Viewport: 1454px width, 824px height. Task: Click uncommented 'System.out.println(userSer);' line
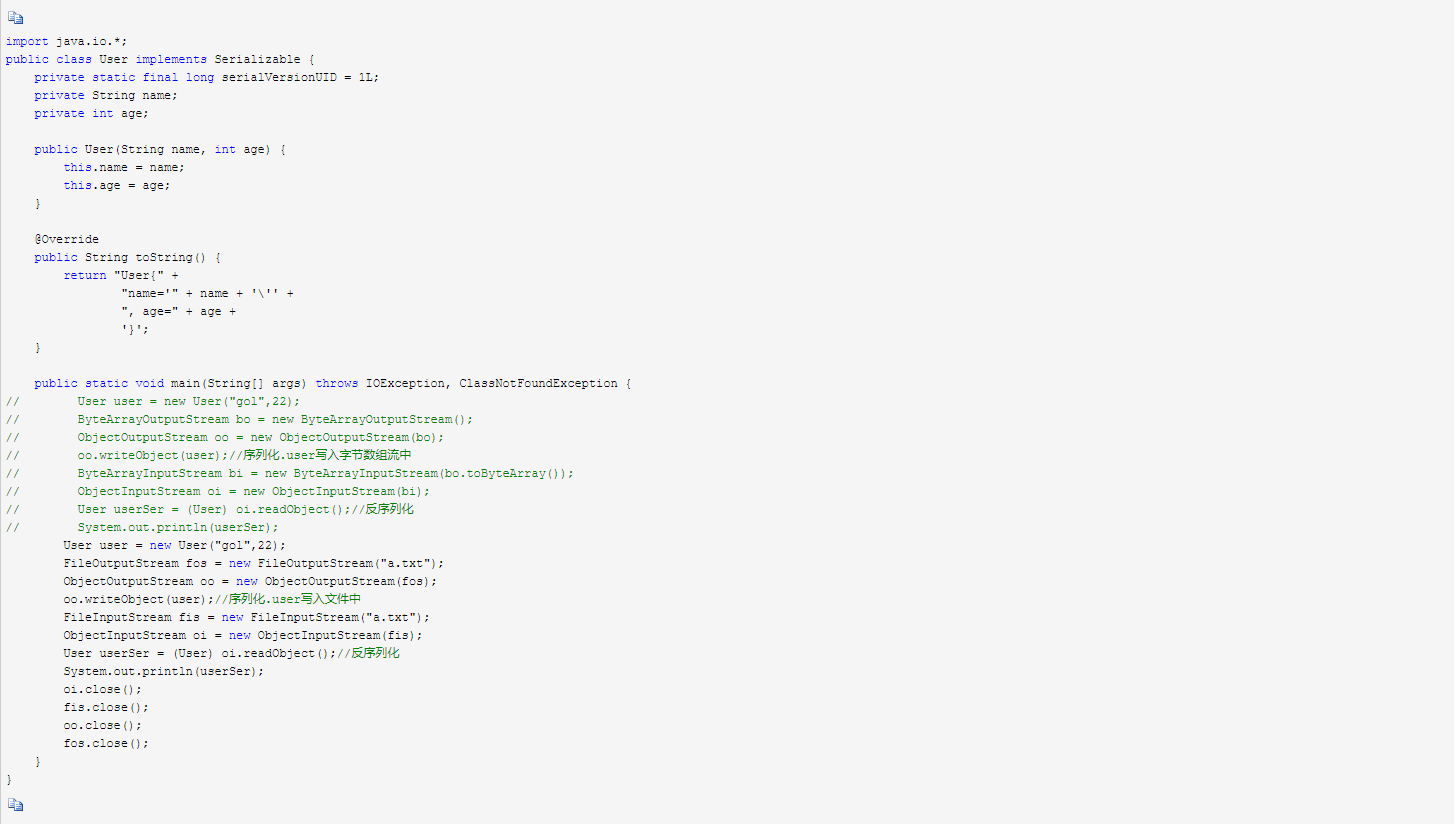[x=164, y=671]
